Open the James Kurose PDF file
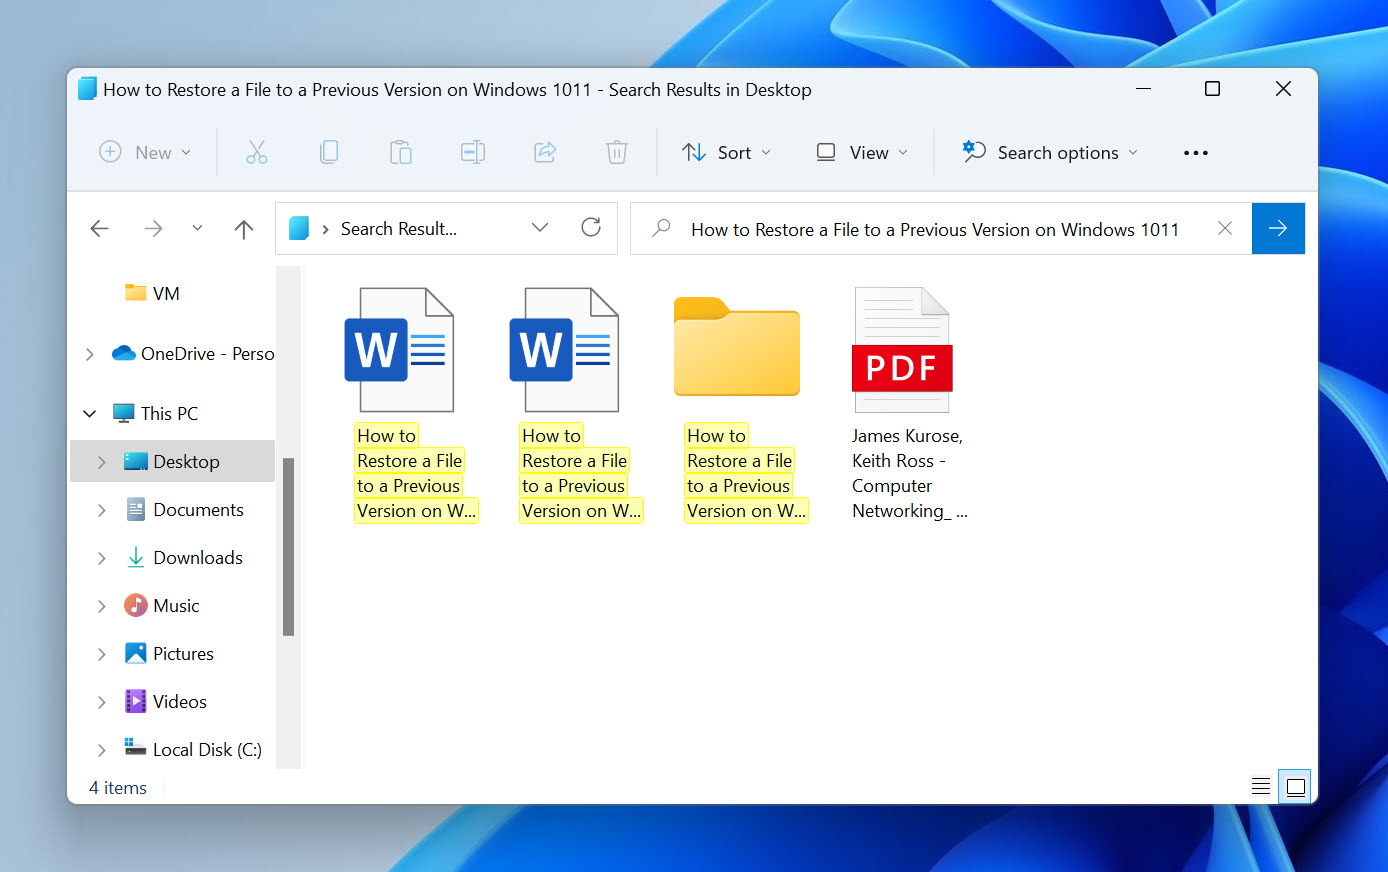 (x=901, y=349)
